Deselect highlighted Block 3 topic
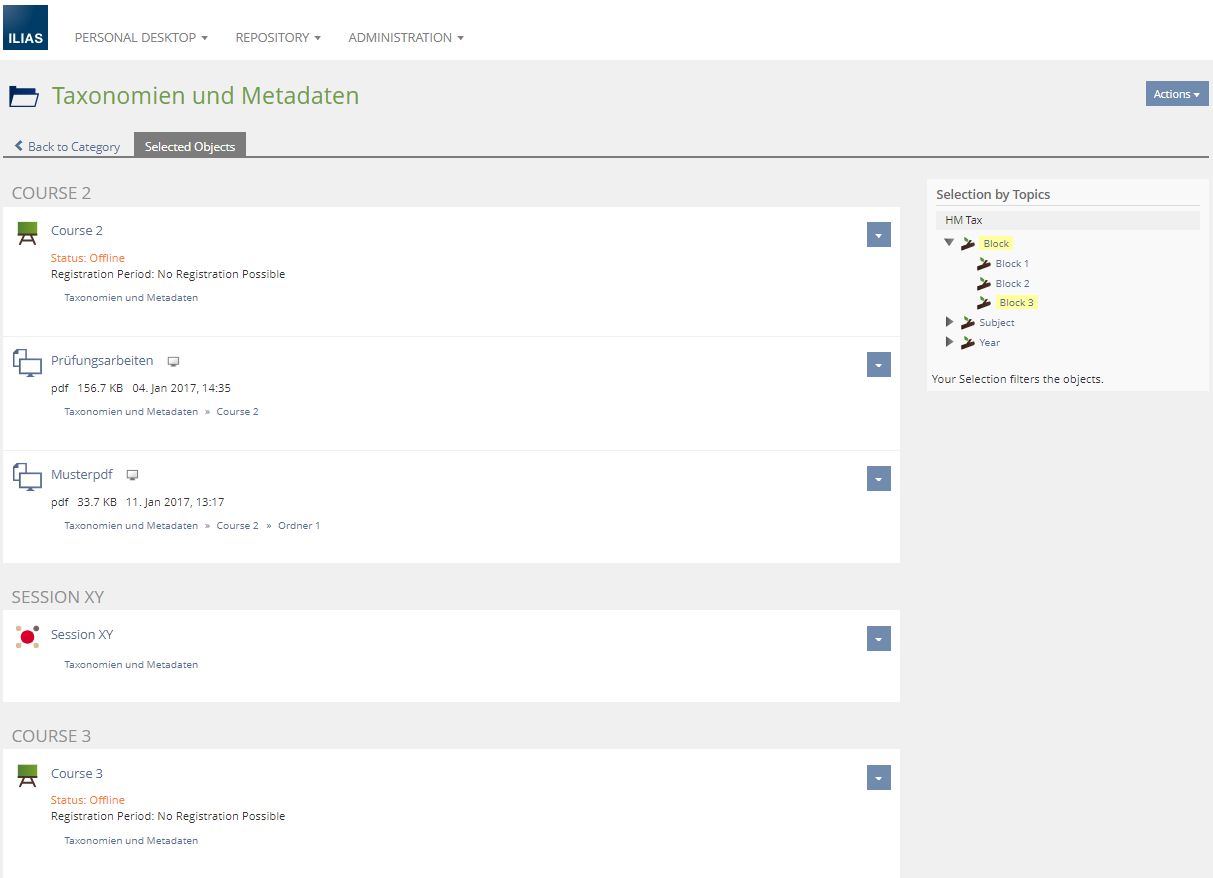This screenshot has width=1213, height=878. click(x=1016, y=303)
